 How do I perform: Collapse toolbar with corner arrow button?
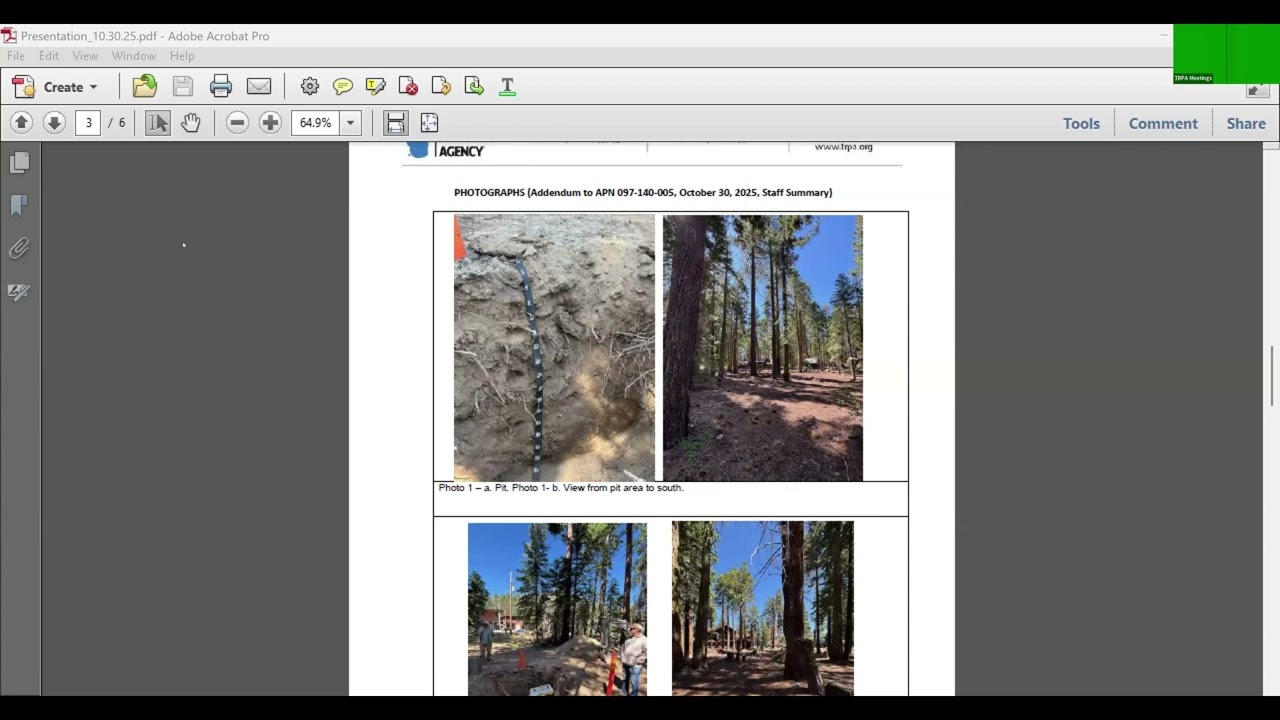[x=1257, y=91]
